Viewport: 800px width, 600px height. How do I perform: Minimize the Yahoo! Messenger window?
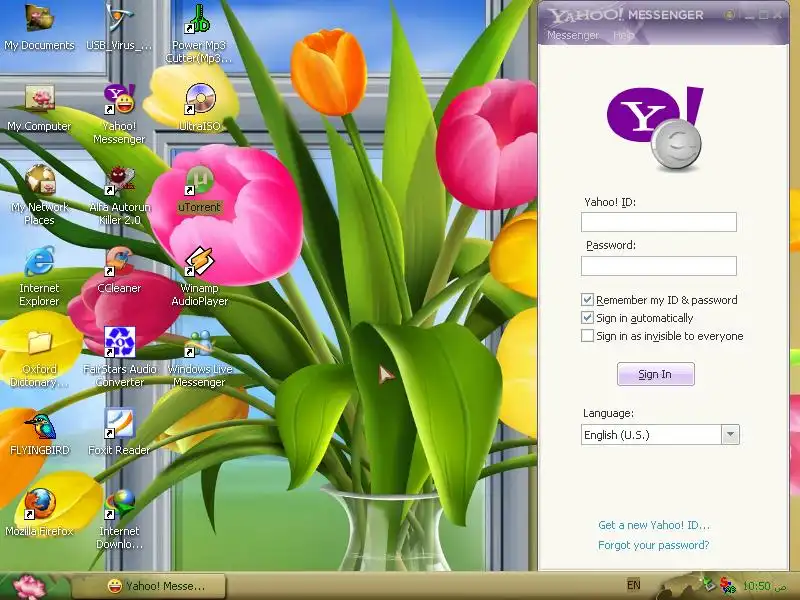749,15
